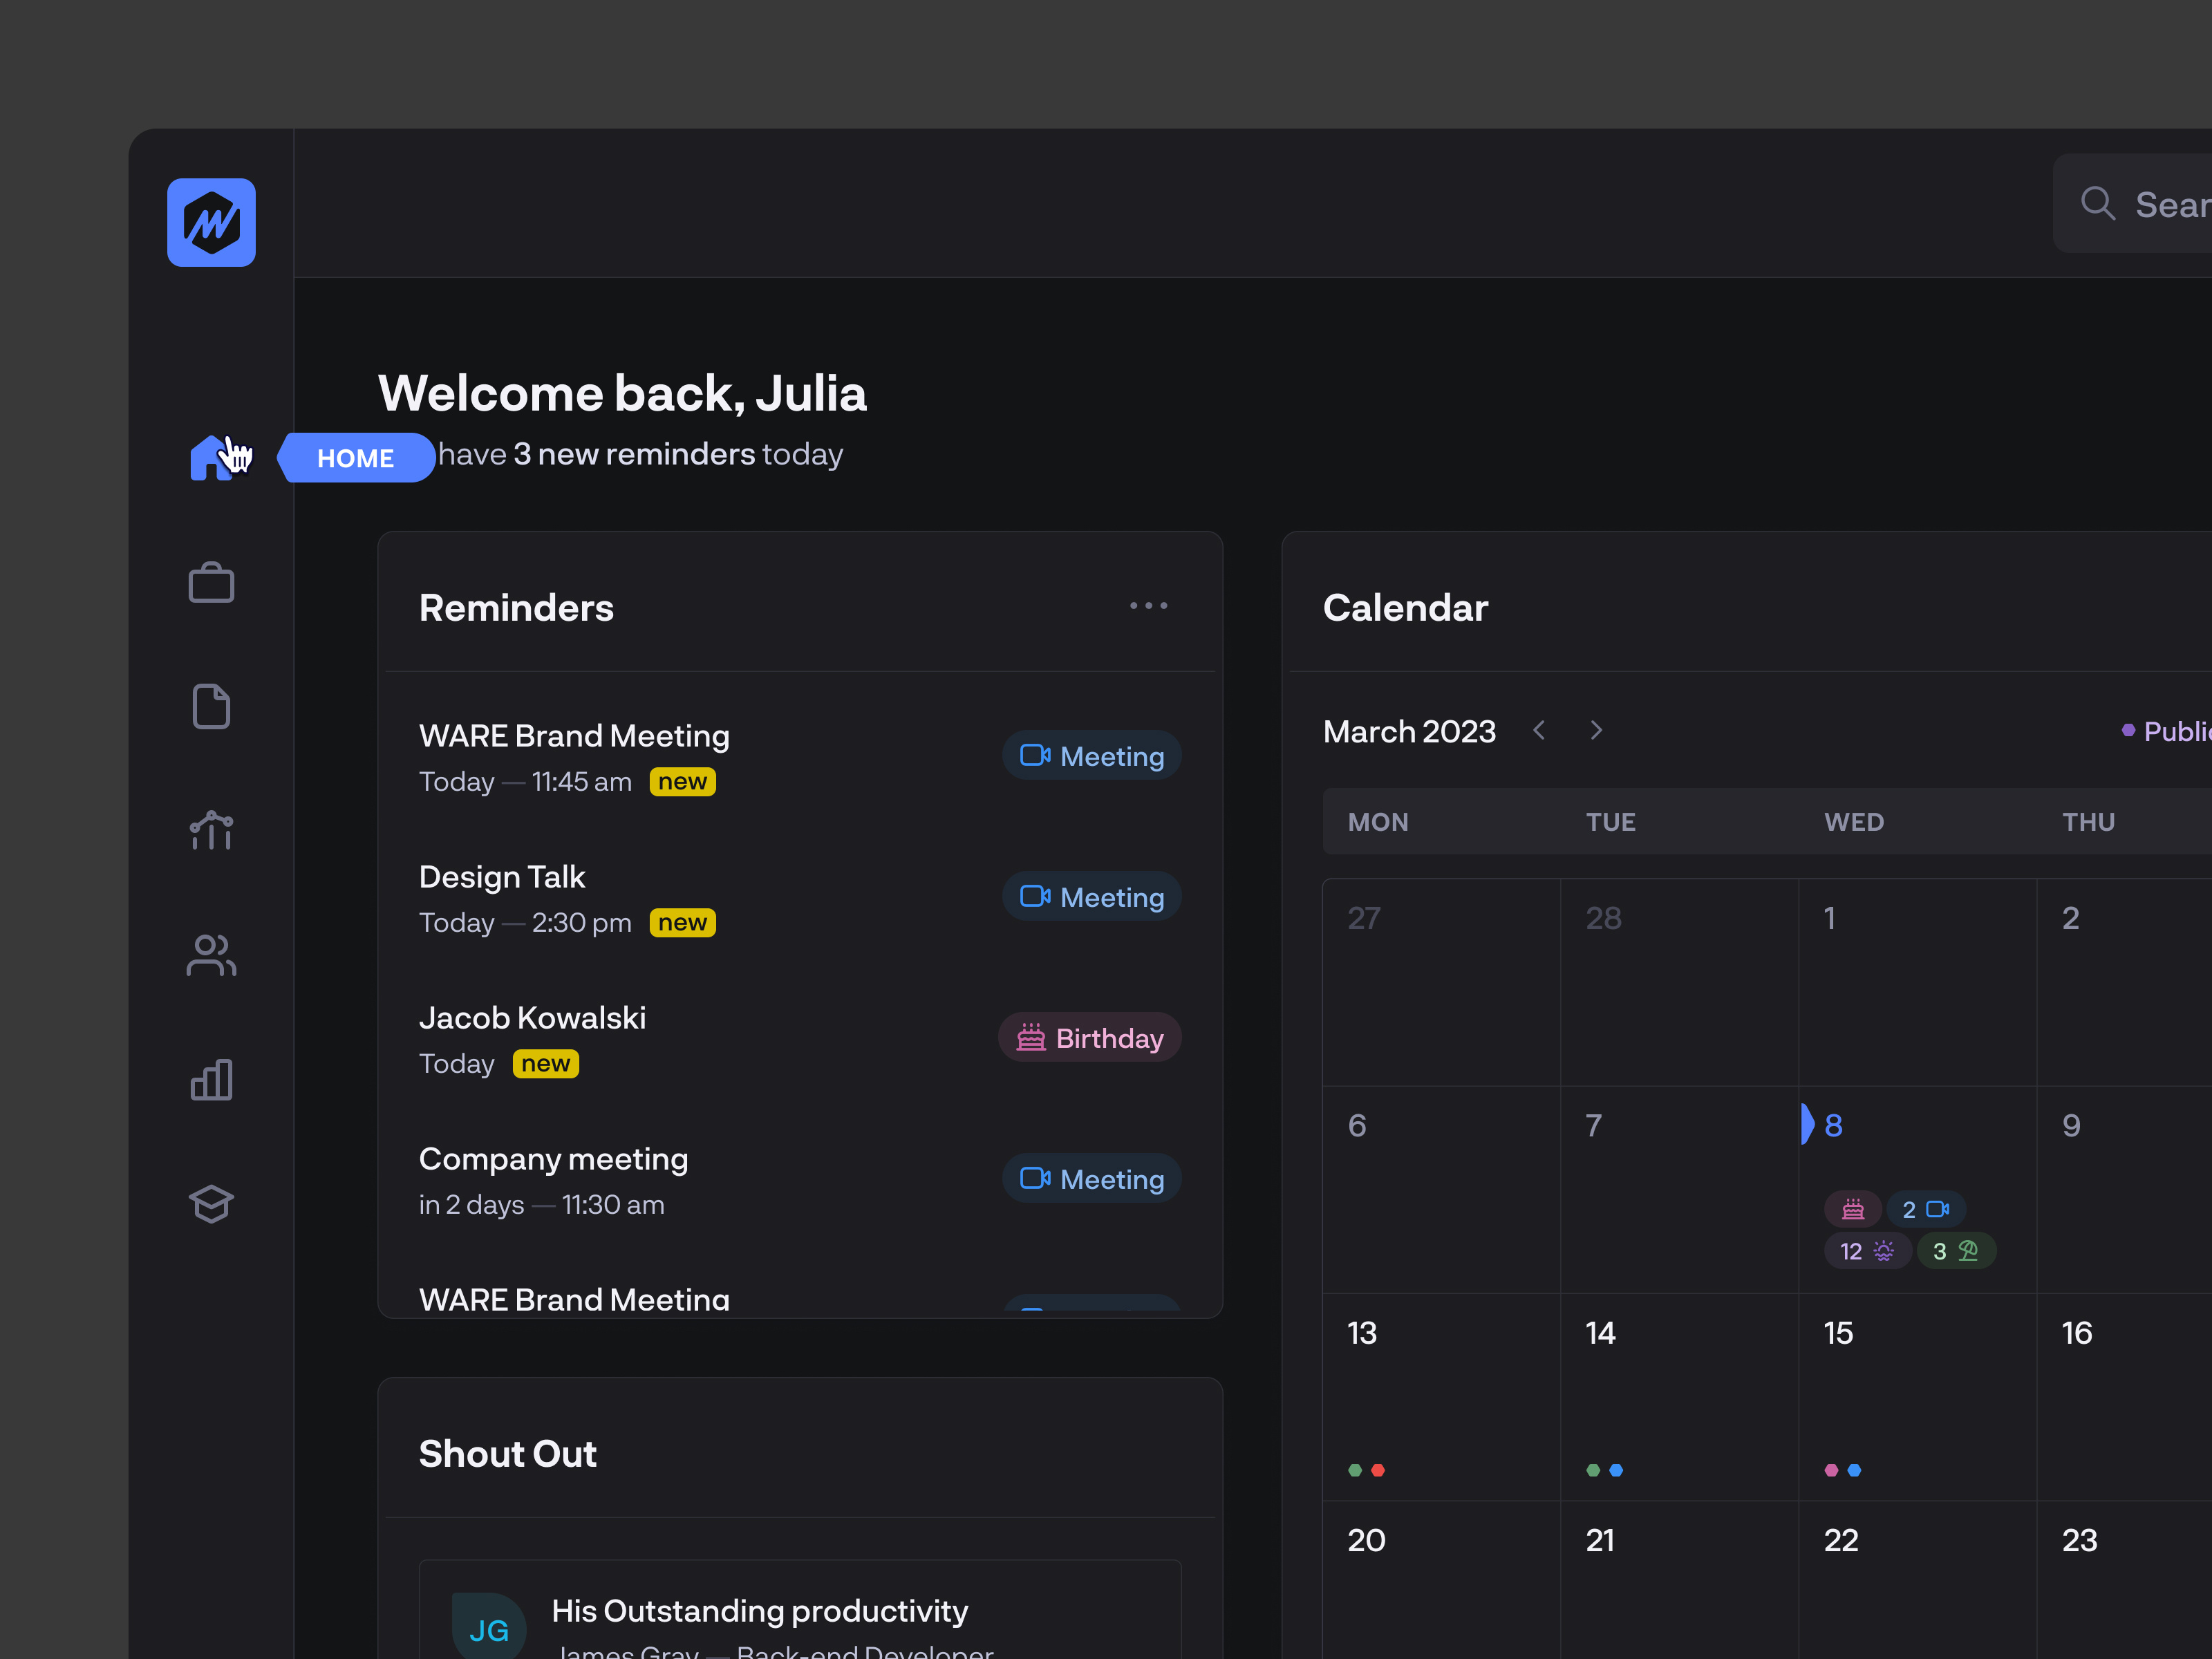Click the Meeting tag next to Design Talk
The height and width of the screenshot is (1659, 2212).
(x=1091, y=896)
